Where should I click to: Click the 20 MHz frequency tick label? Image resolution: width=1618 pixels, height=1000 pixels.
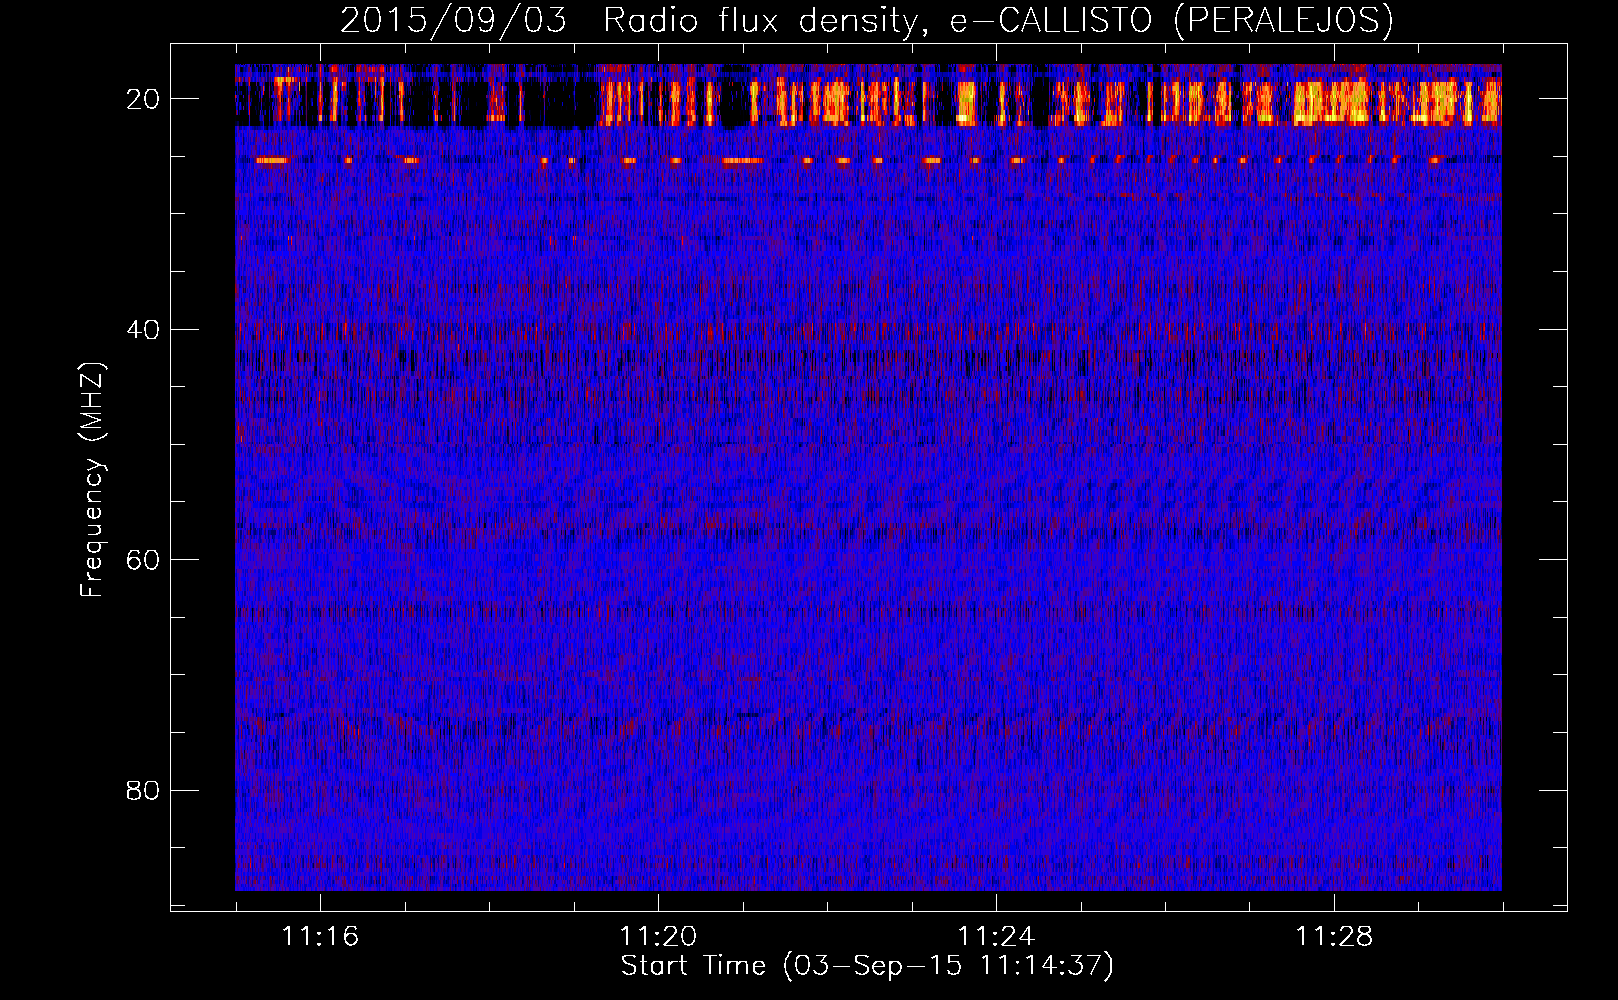[143, 99]
